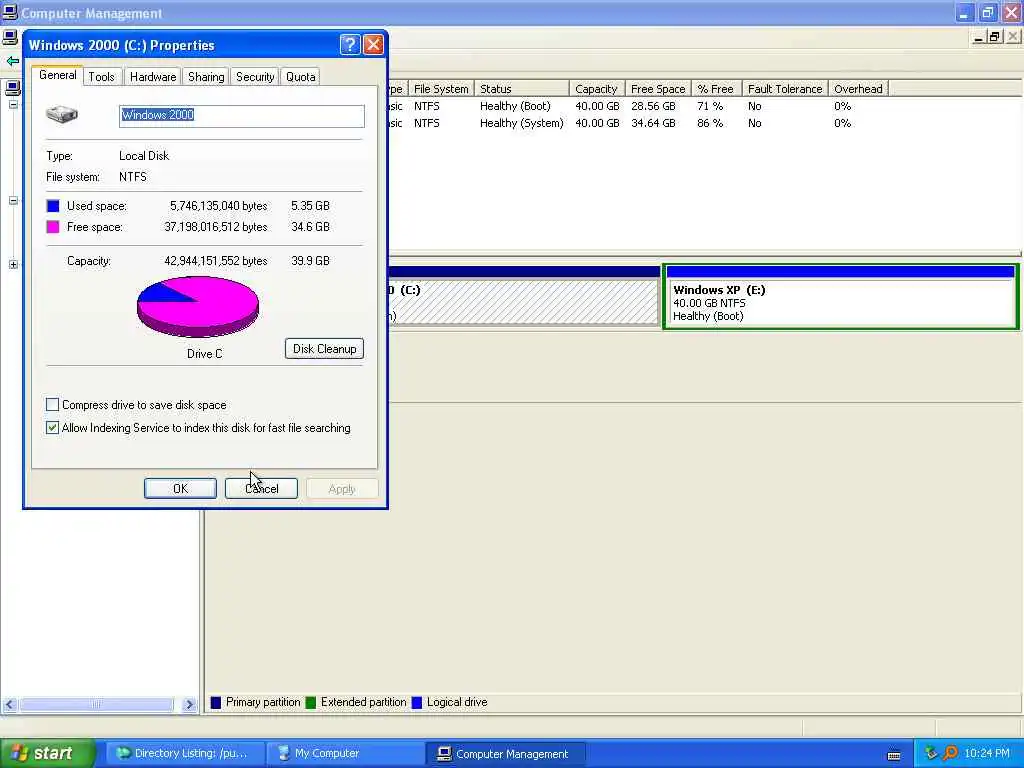Click the OK button
The image size is (1024, 768).
point(180,488)
